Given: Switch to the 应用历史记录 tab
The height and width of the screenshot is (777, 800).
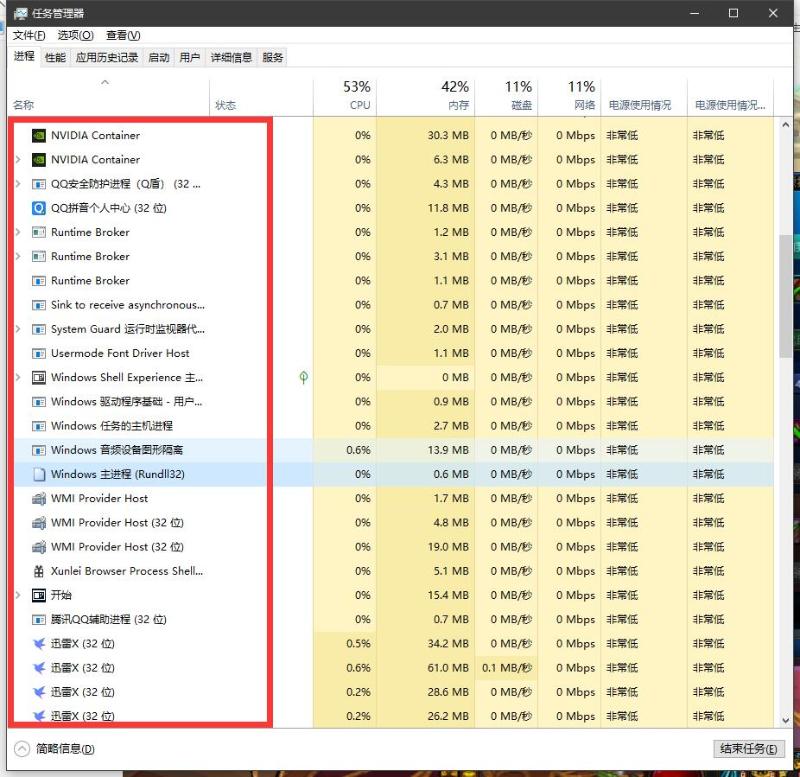Looking at the screenshot, I should click(107, 58).
